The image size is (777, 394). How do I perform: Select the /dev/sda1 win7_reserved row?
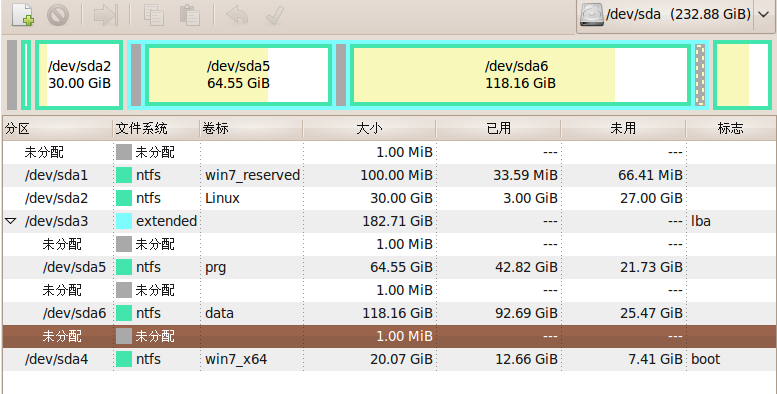coord(389,175)
